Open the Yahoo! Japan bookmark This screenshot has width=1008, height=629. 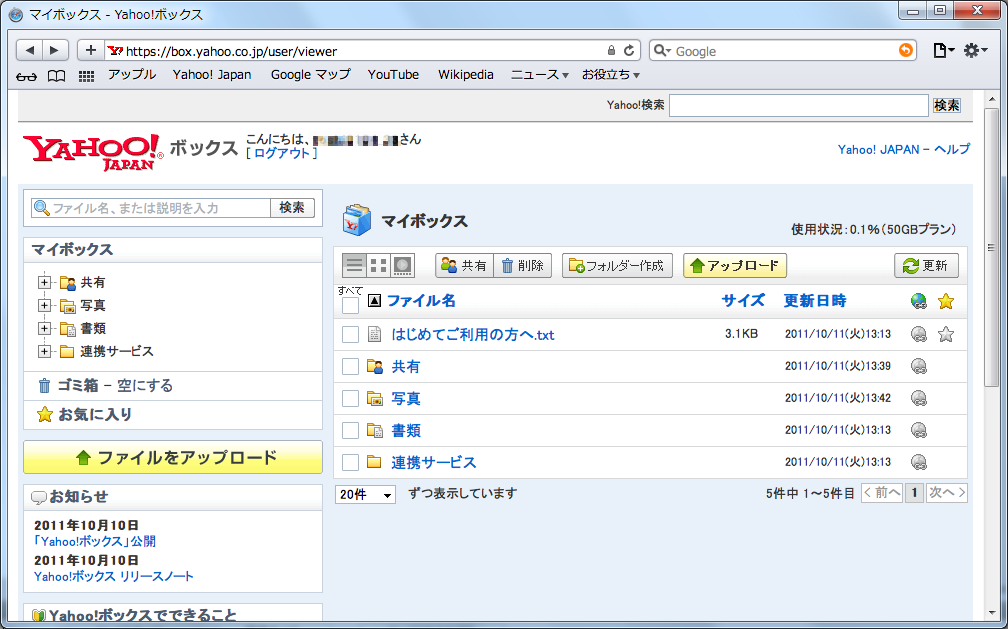click(x=212, y=75)
